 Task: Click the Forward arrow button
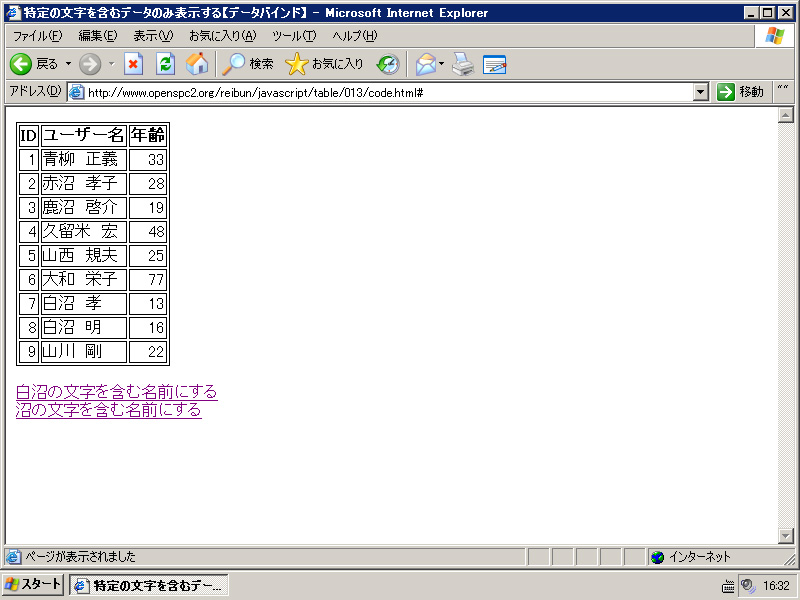(x=90, y=64)
